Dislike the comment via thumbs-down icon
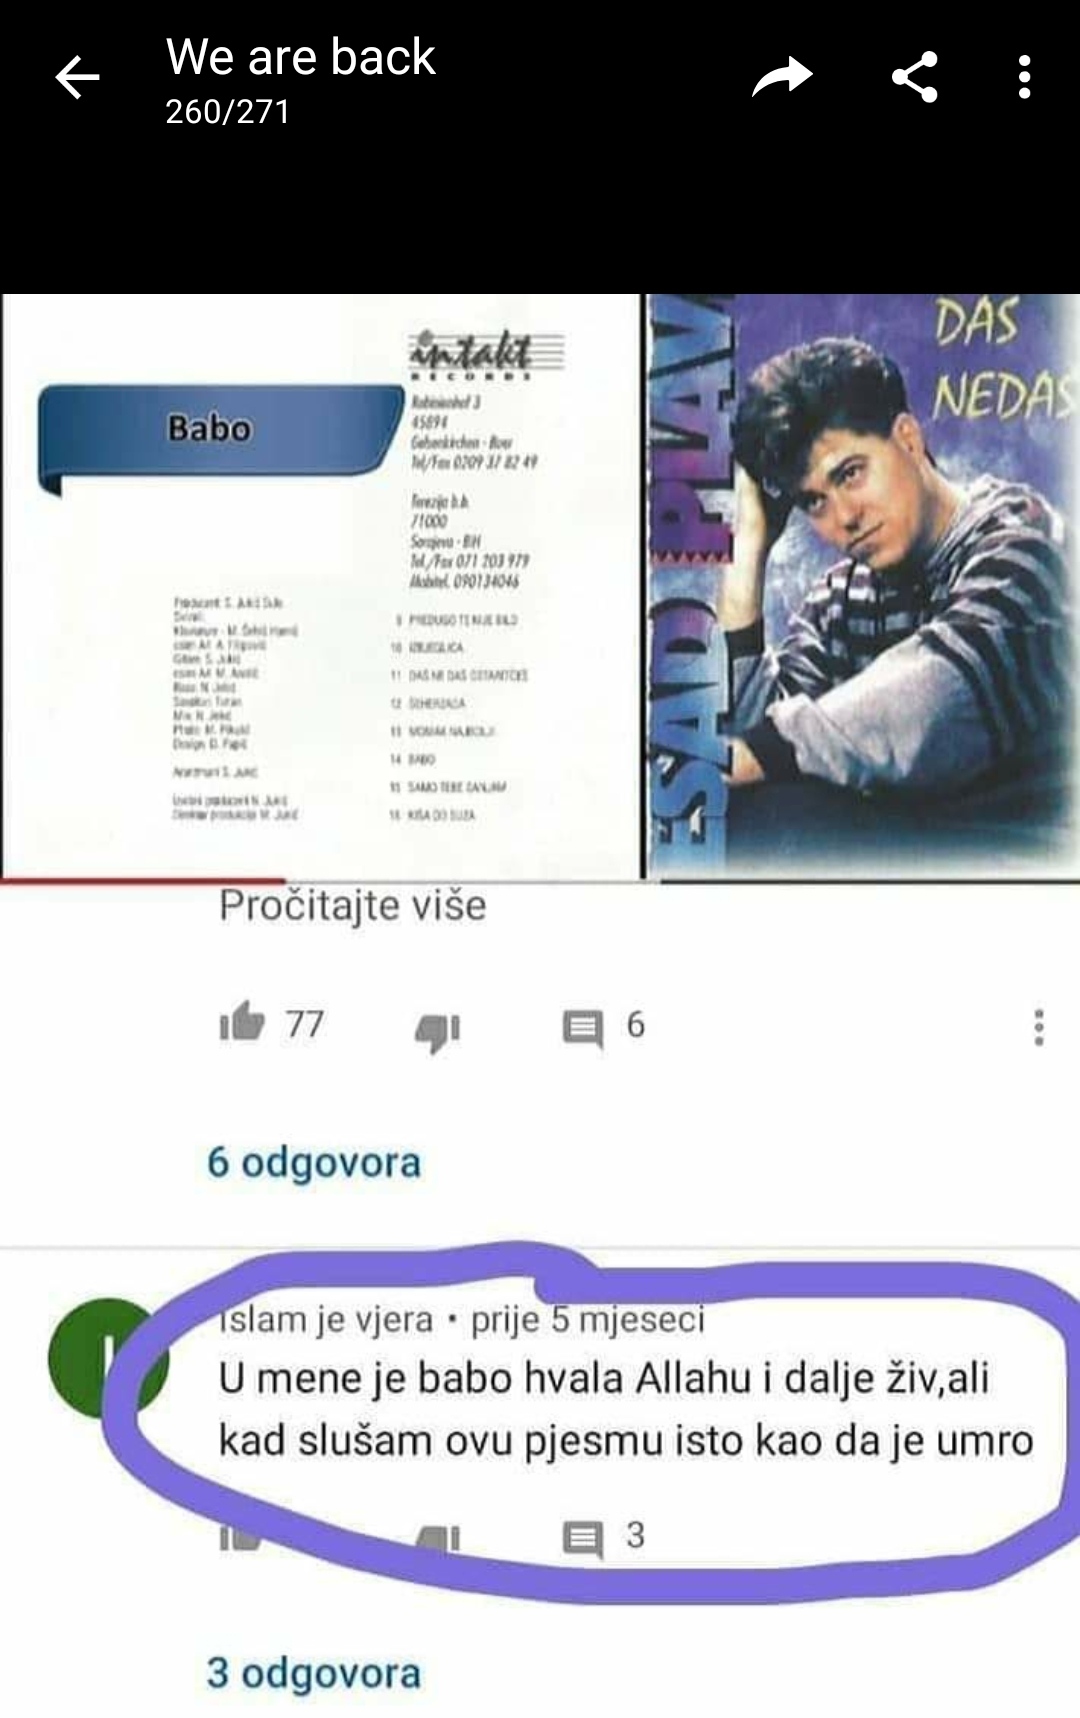 [437, 1030]
